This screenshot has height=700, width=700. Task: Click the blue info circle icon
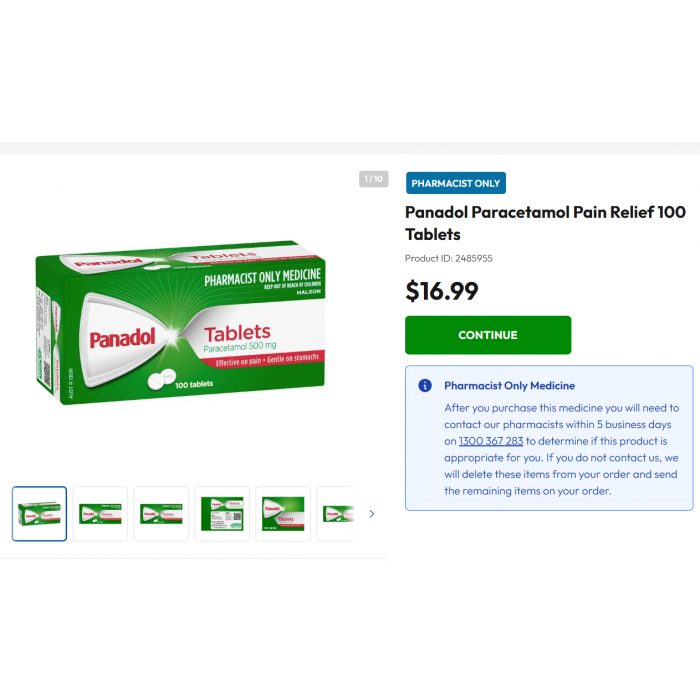click(x=425, y=385)
